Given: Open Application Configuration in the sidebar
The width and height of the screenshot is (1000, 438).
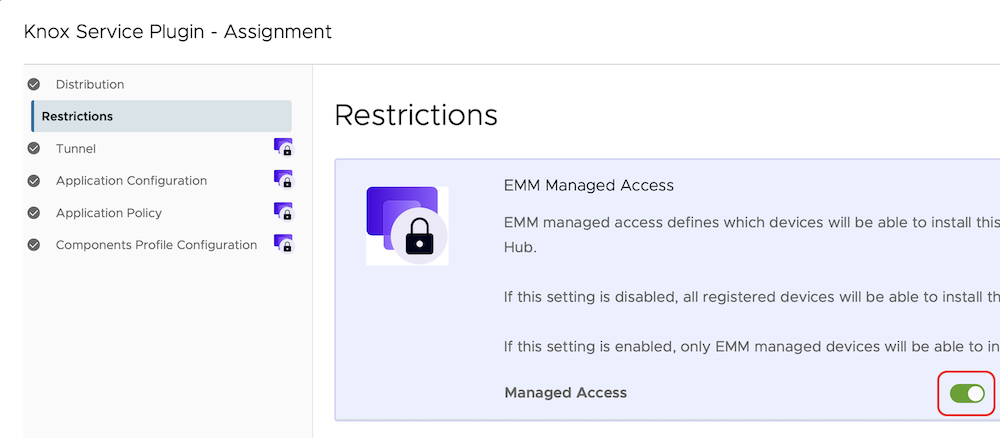Looking at the screenshot, I should pyautogui.click(x=131, y=181).
